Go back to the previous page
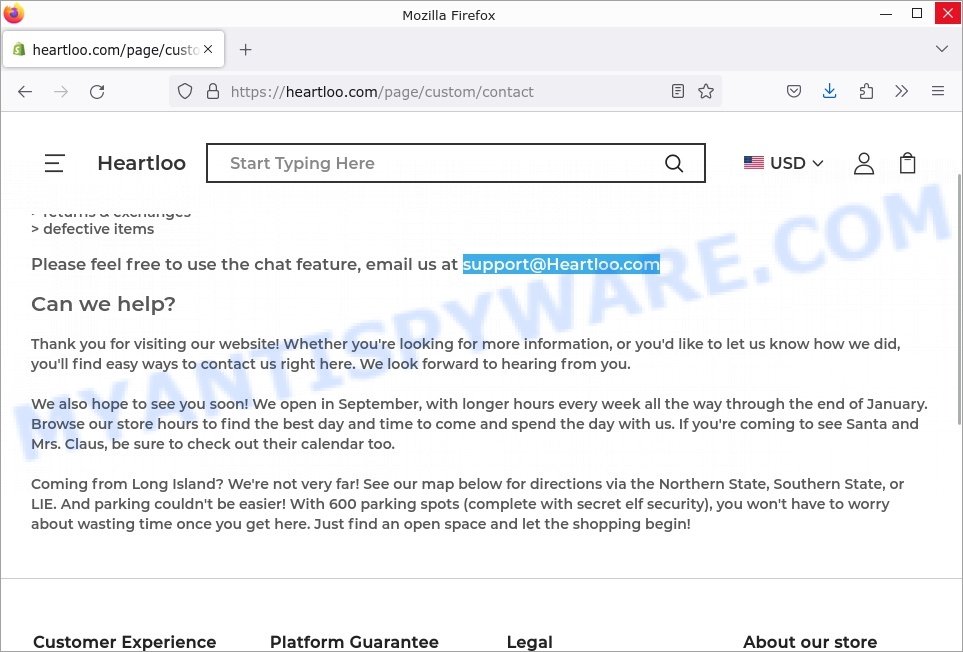The width and height of the screenshot is (963, 652). (x=25, y=92)
